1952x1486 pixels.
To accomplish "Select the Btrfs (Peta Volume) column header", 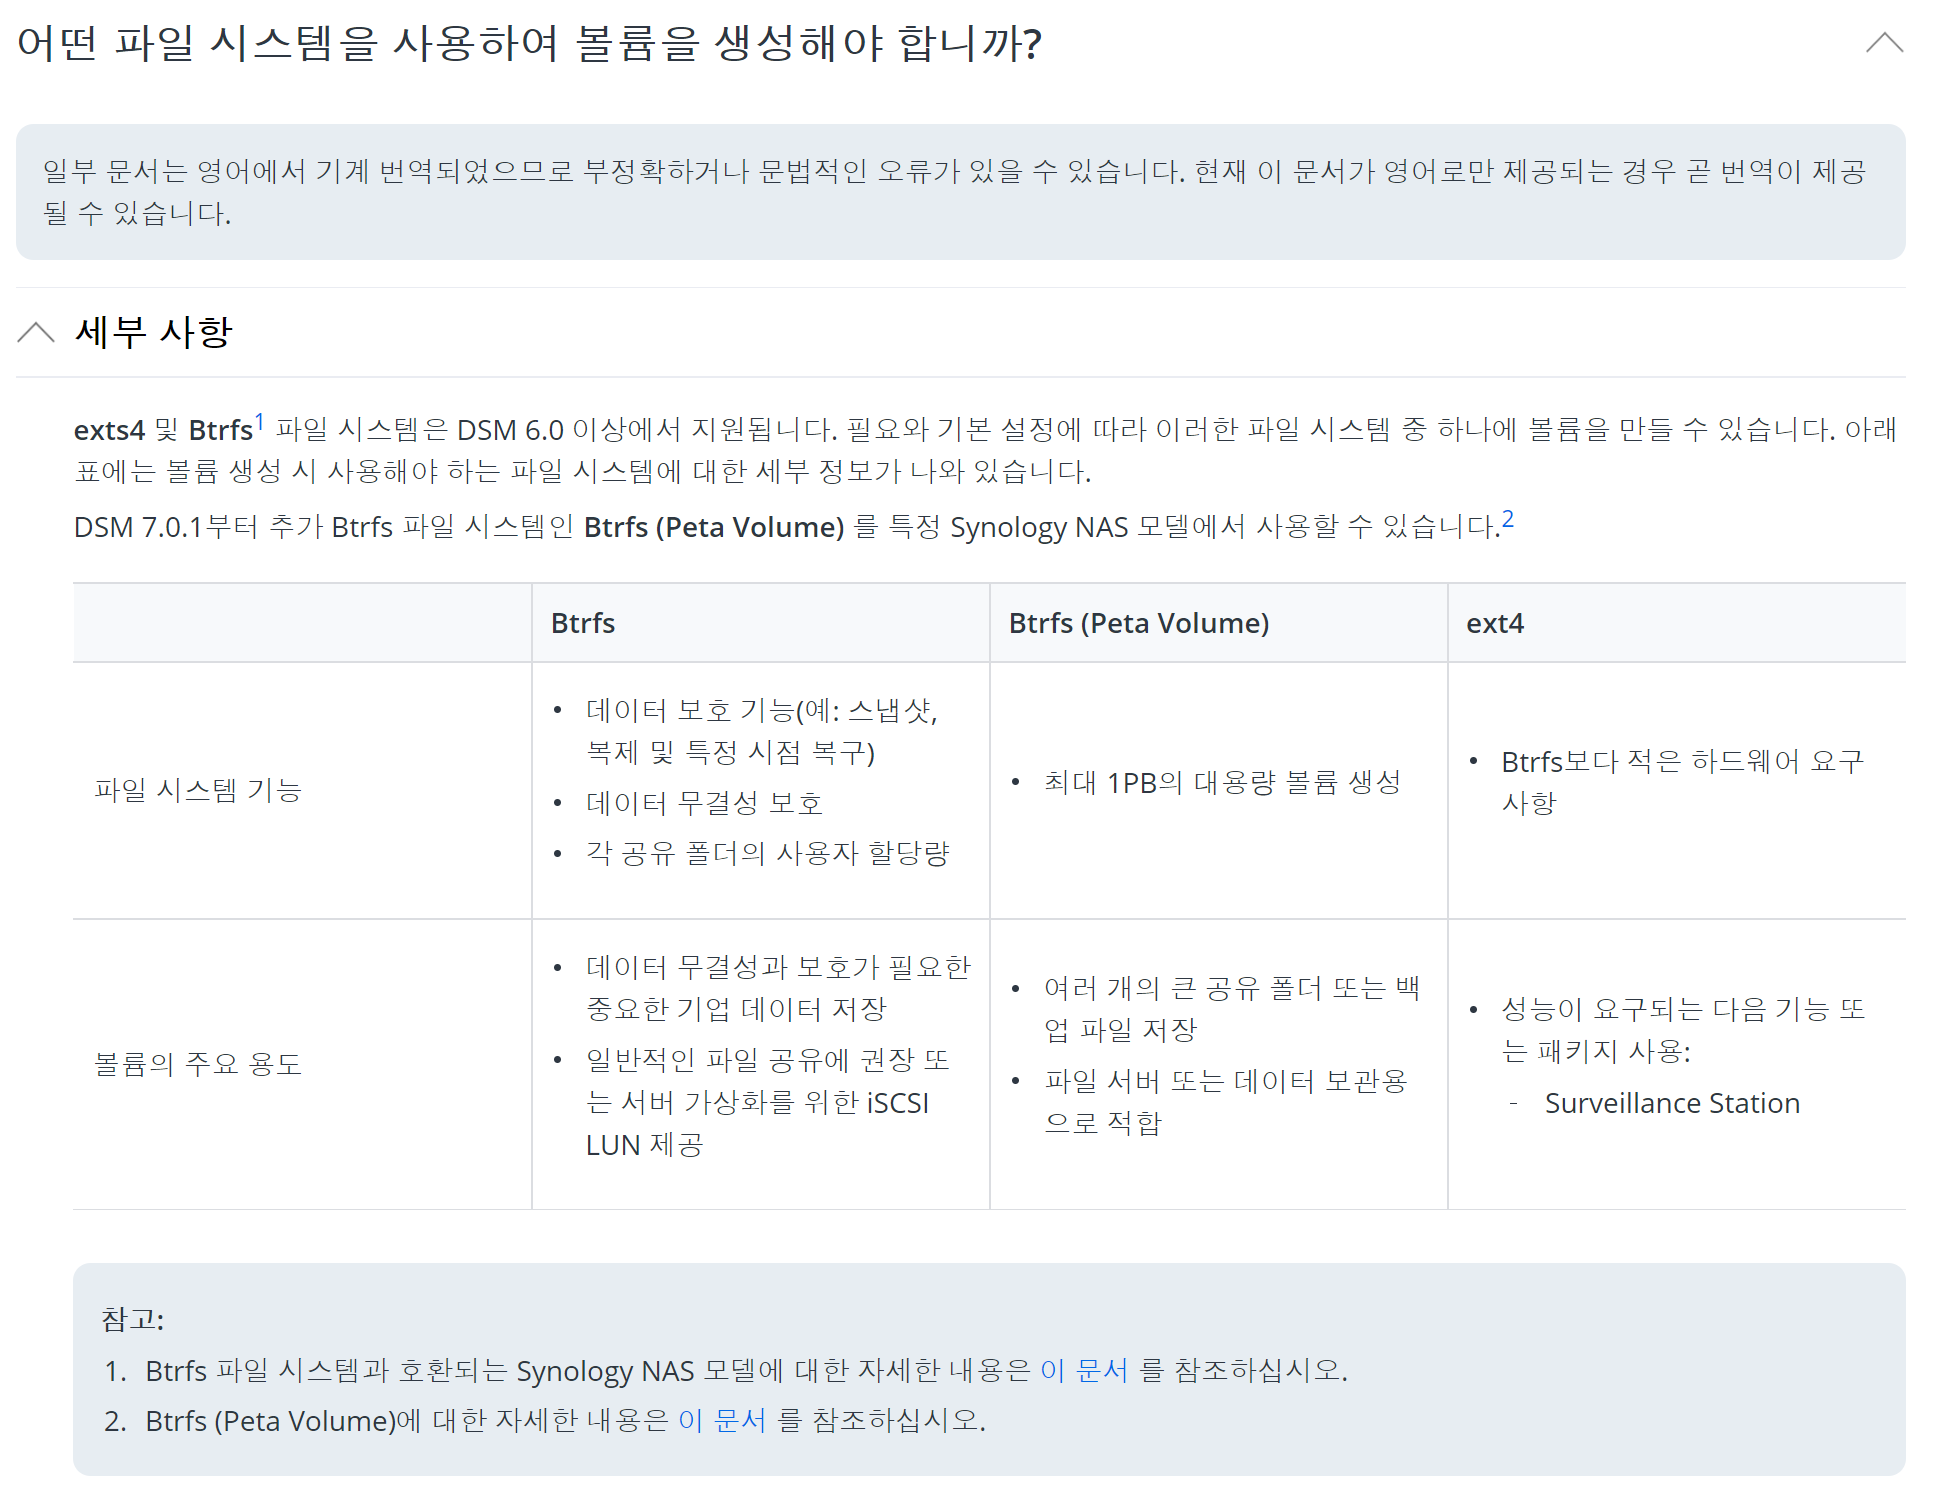I will pyautogui.click(x=1138, y=623).
